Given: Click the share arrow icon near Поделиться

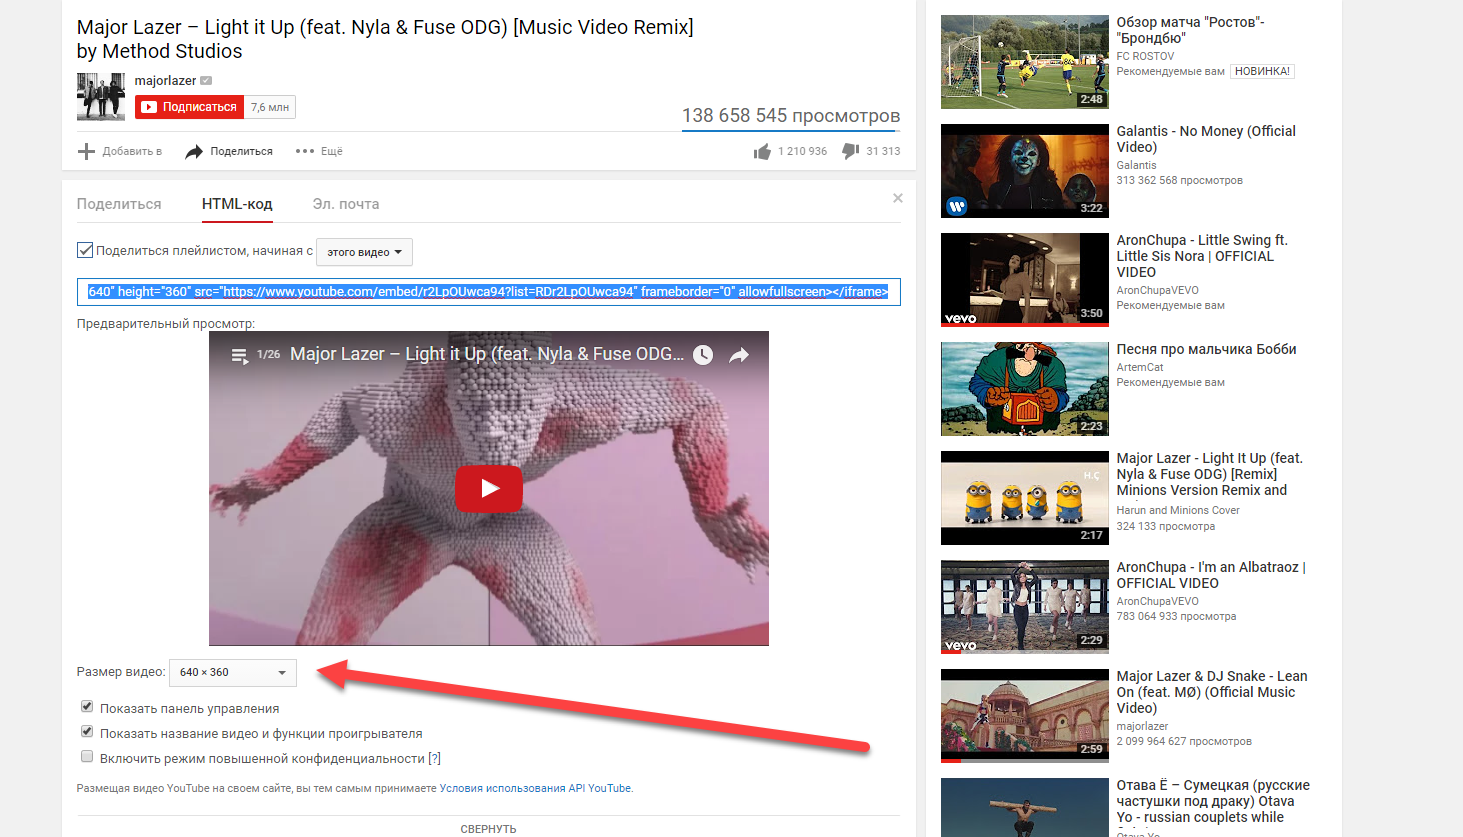Looking at the screenshot, I should [194, 152].
